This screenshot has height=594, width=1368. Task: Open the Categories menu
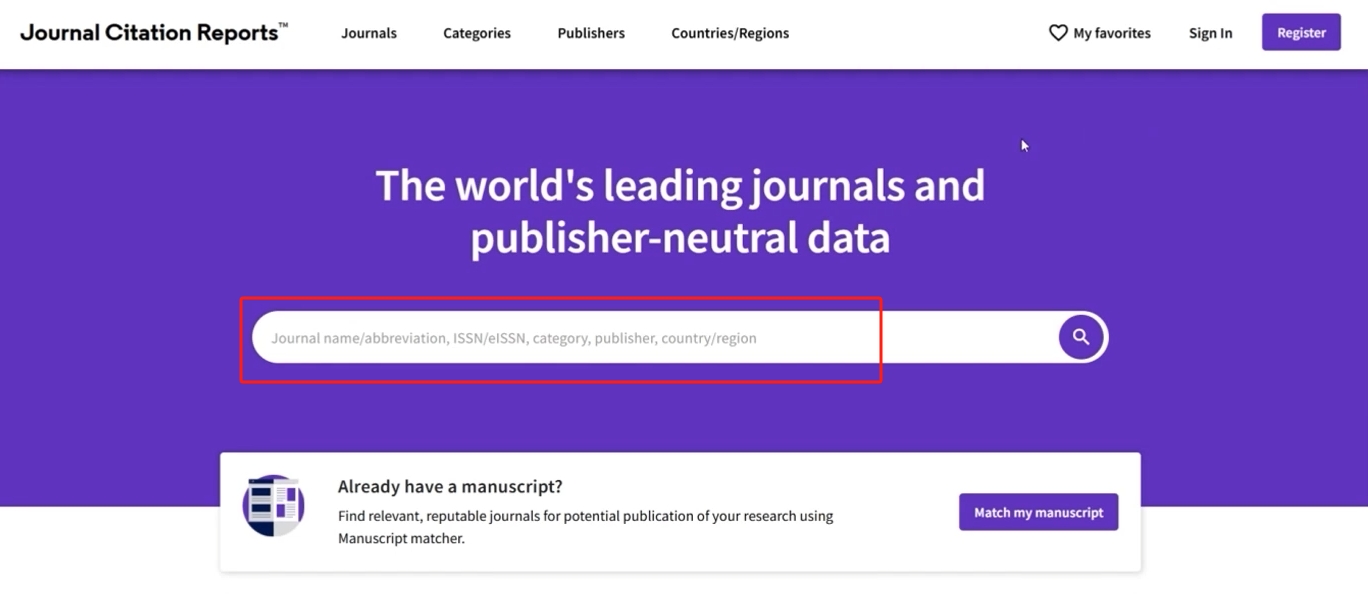point(477,33)
